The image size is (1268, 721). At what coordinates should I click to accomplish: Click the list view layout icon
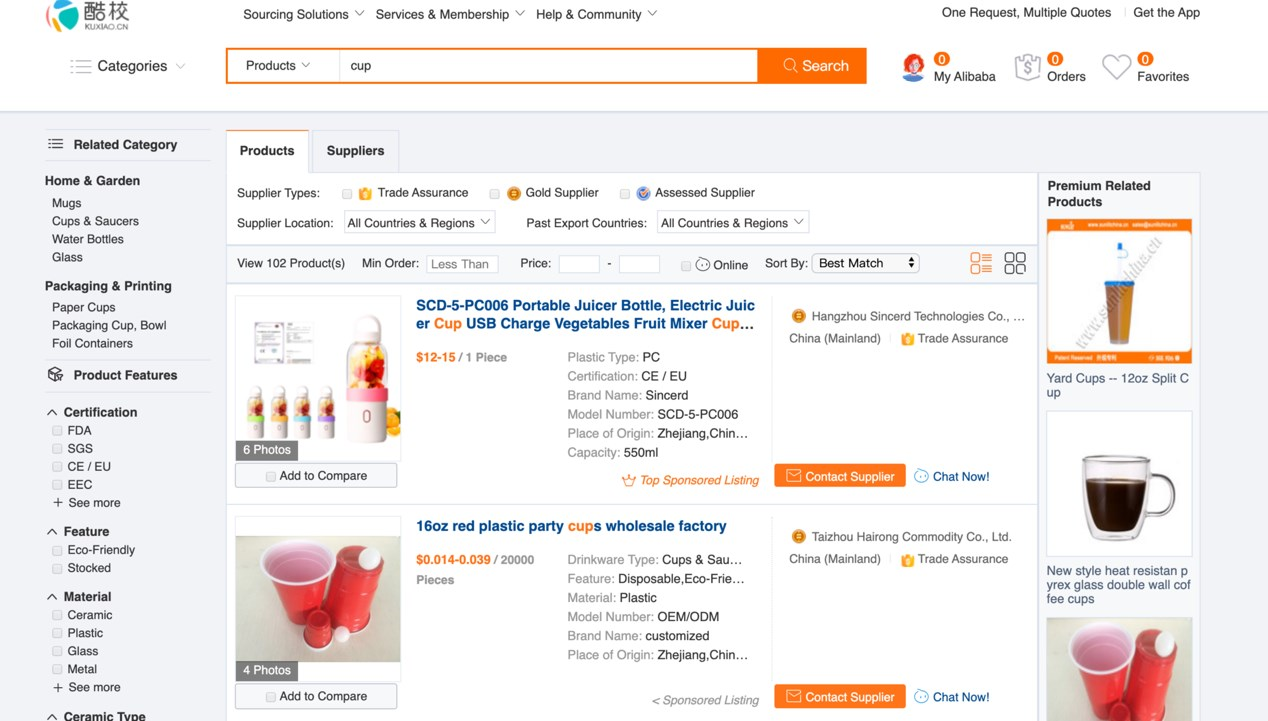tap(981, 263)
